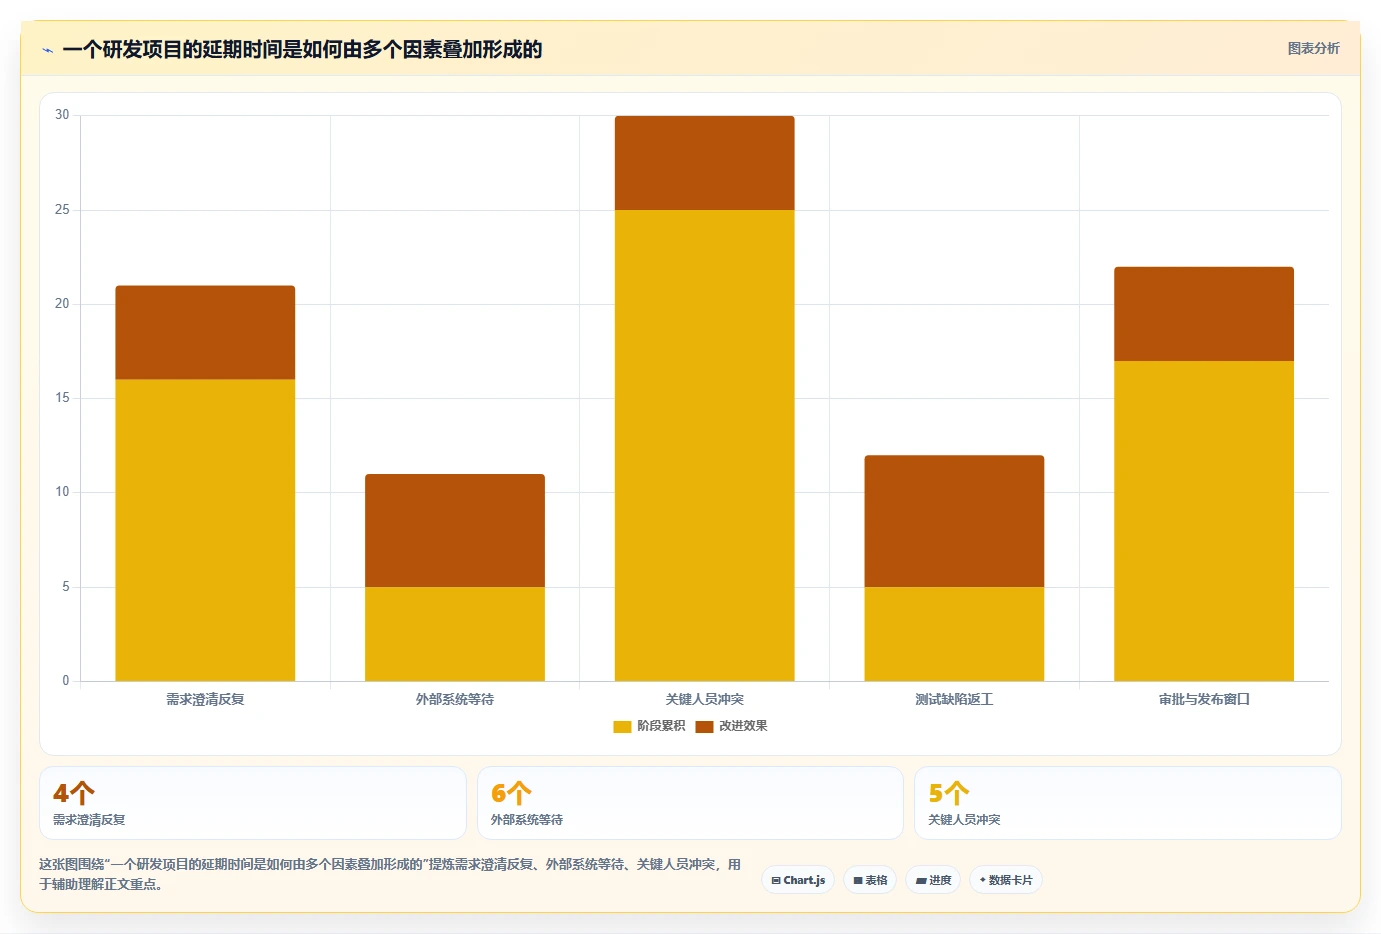Click the 图表分析 label in header

(x=1313, y=48)
